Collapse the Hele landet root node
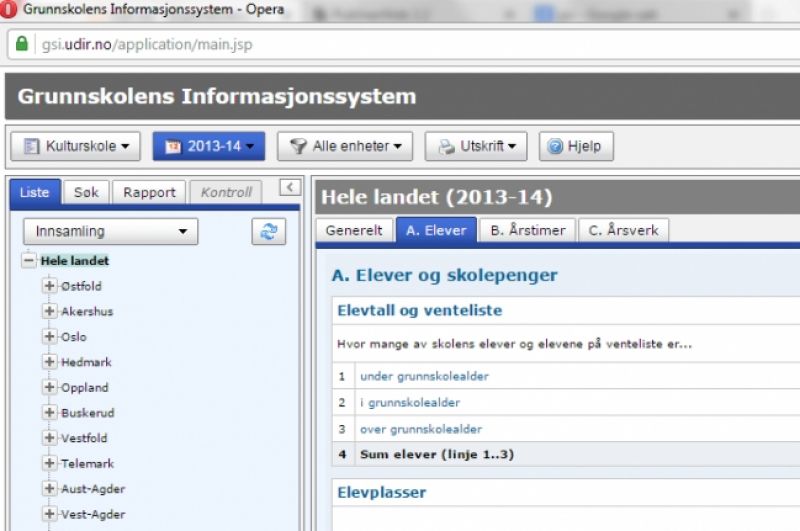800x531 pixels. click(28, 261)
